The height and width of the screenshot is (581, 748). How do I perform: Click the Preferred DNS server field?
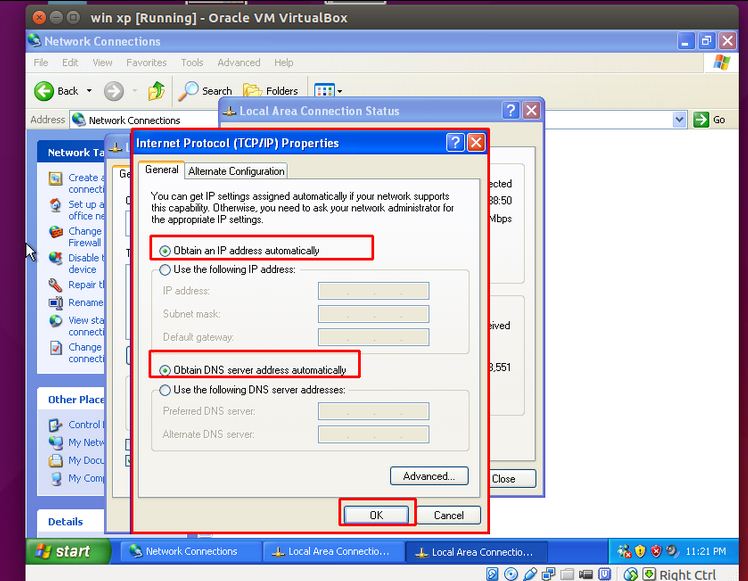click(374, 411)
